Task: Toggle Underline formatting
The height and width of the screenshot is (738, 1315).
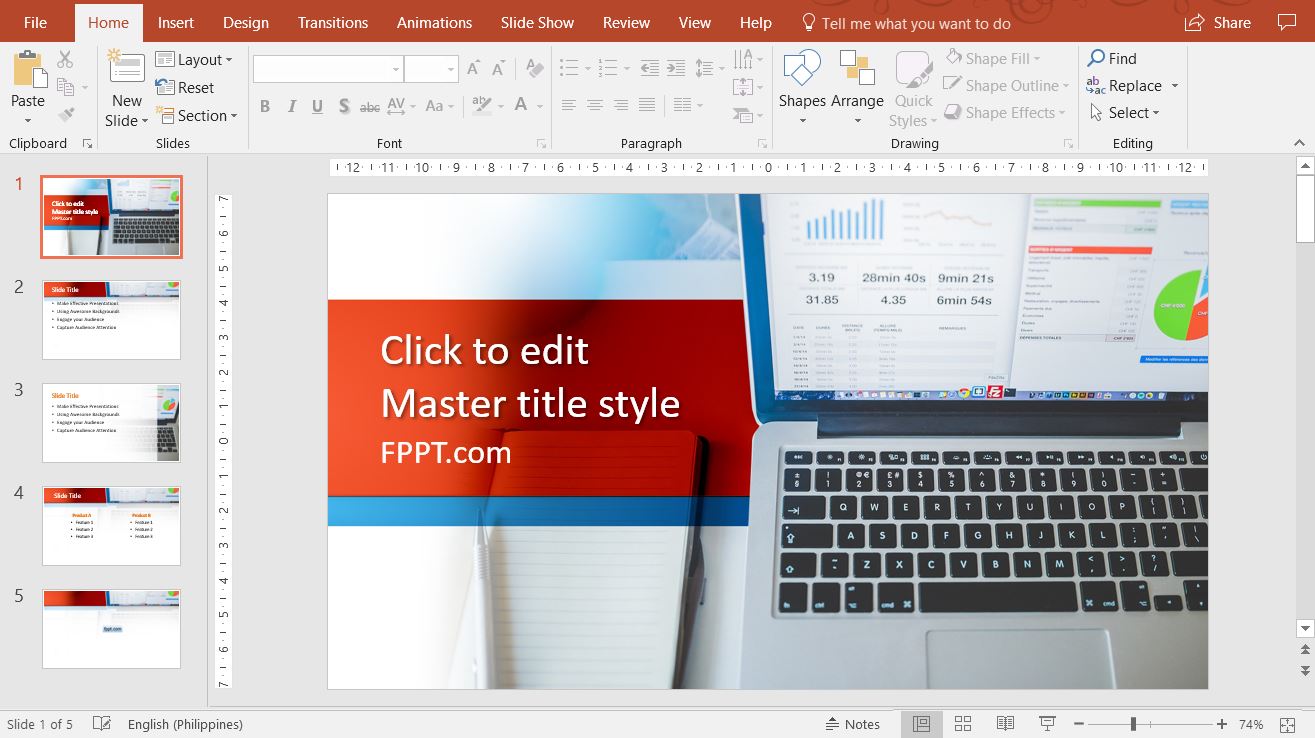Action: click(x=317, y=106)
